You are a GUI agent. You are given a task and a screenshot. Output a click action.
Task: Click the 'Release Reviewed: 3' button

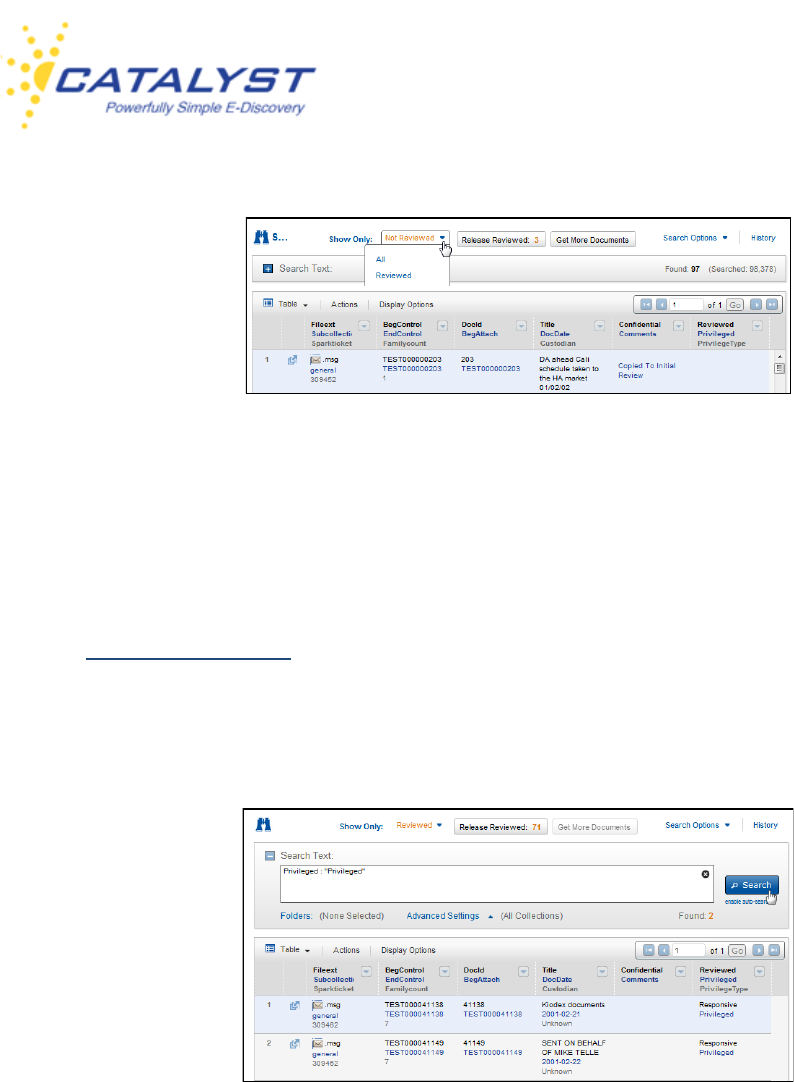501,239
